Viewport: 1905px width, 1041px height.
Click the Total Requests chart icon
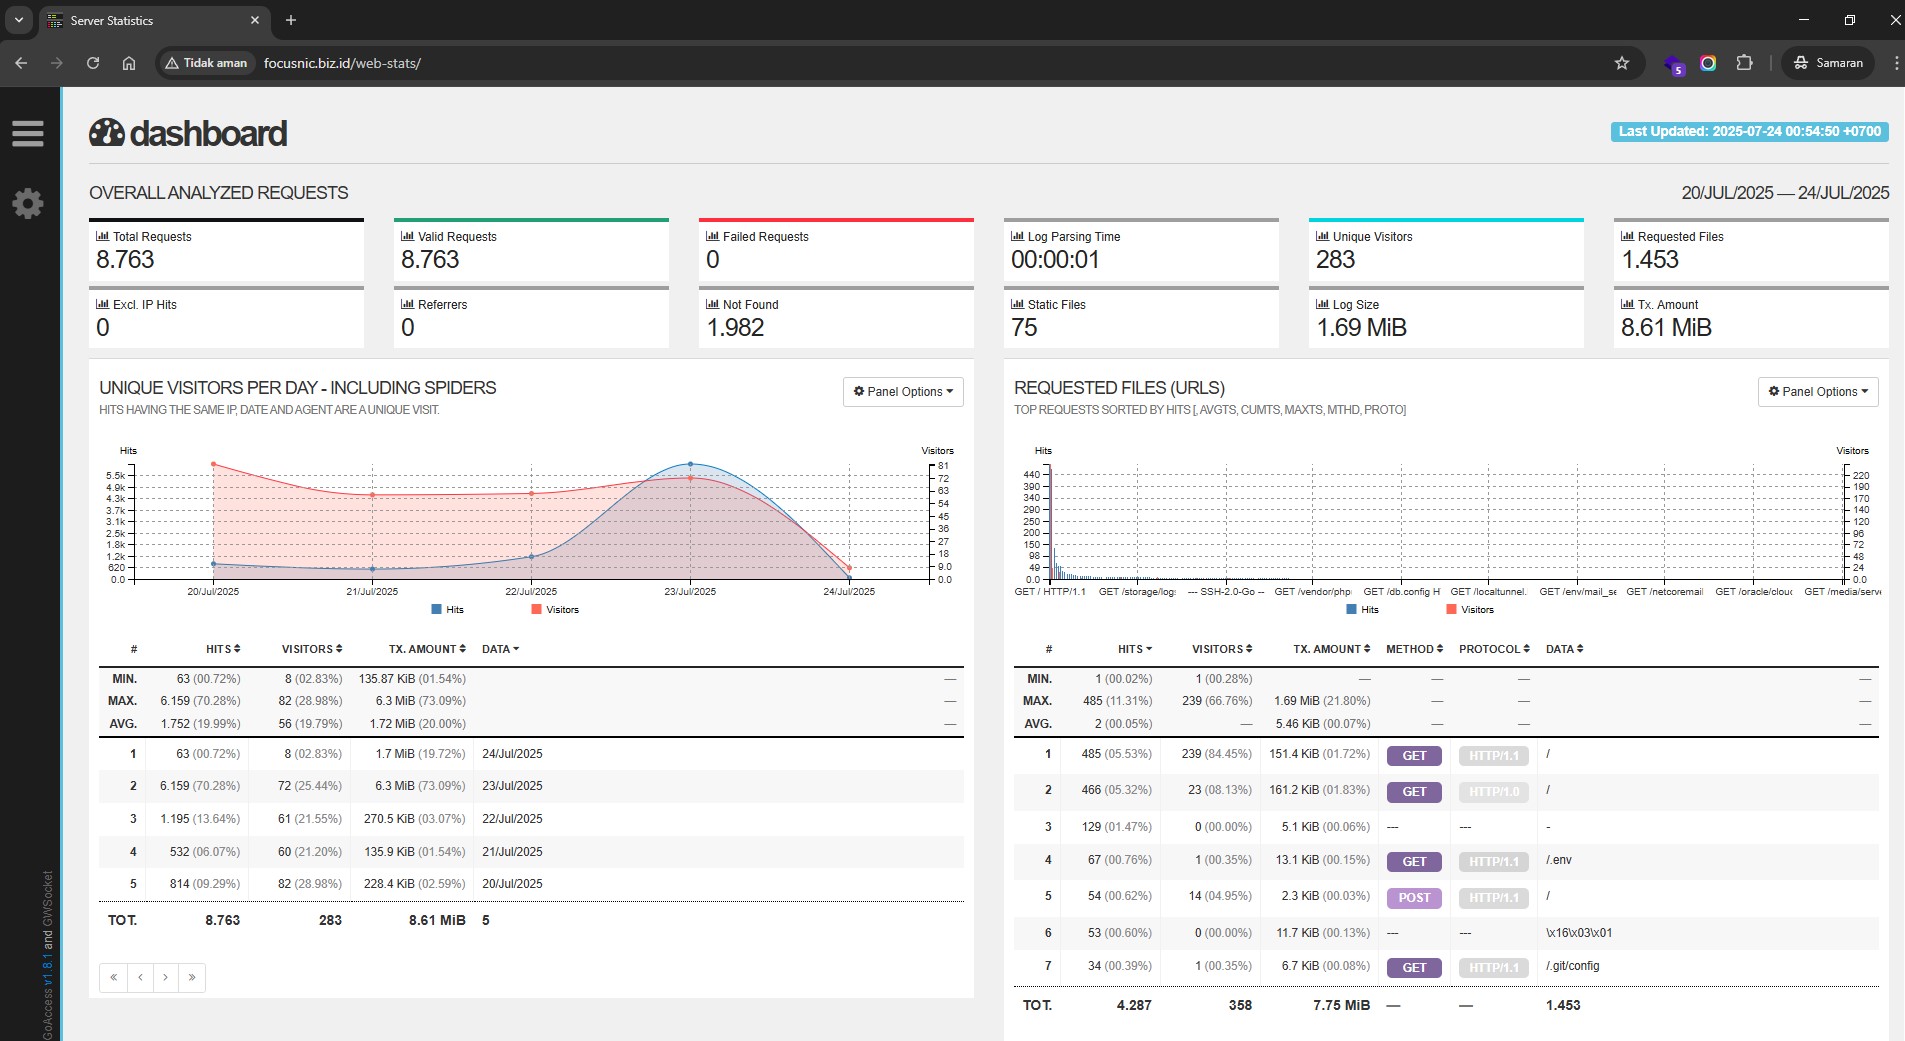coord(102,236)
